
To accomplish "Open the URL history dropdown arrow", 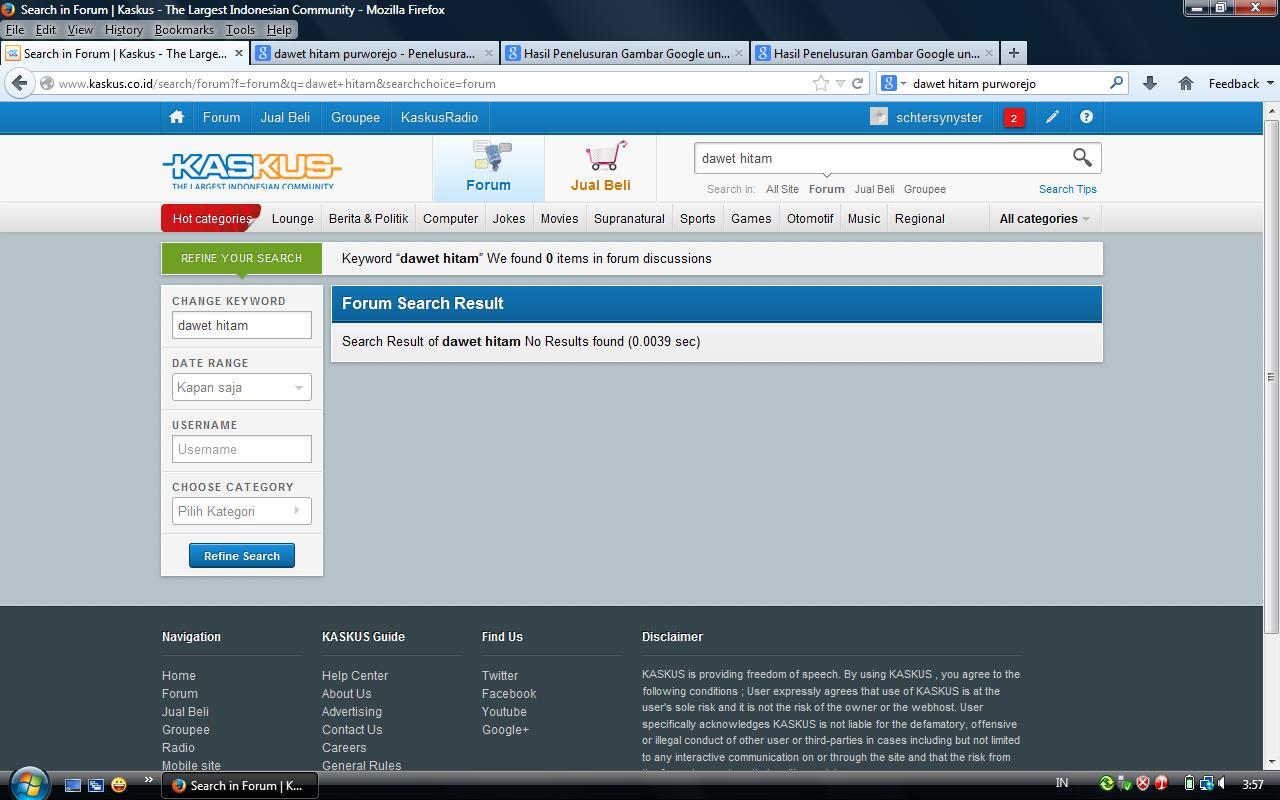I will coord(841,83).
